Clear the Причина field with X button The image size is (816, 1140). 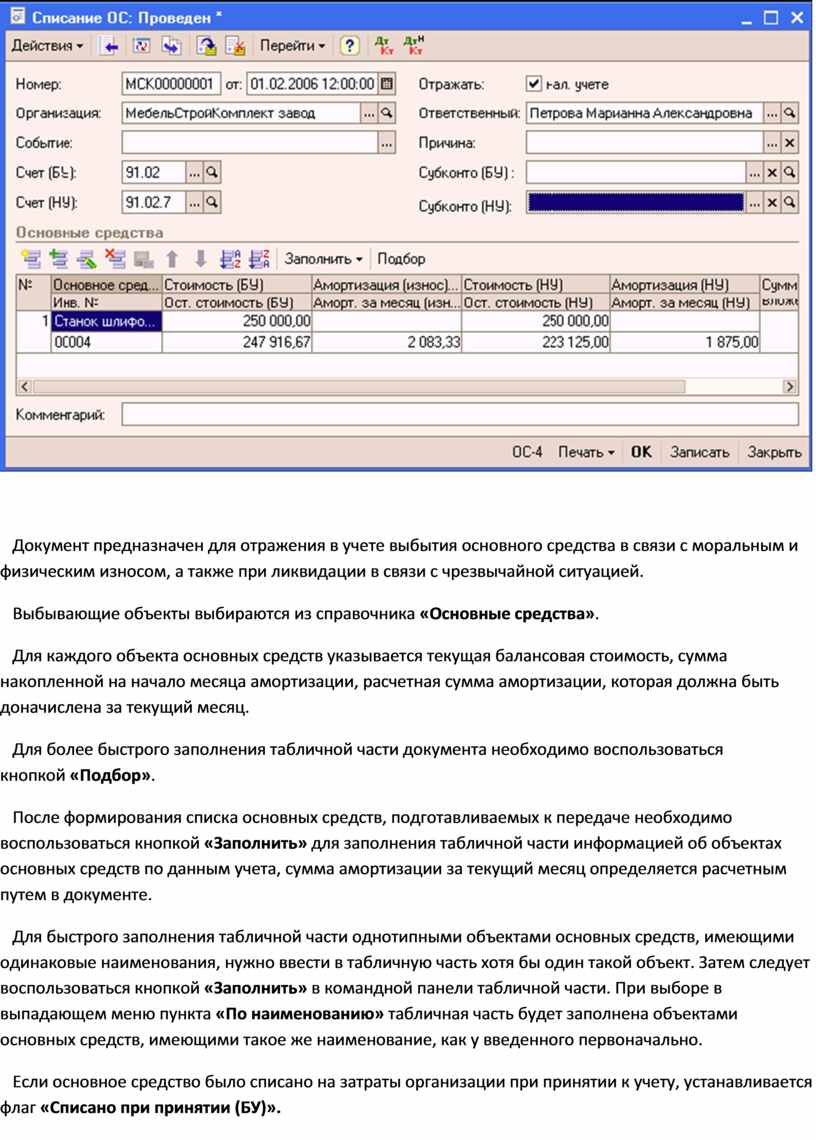[790, 143]
